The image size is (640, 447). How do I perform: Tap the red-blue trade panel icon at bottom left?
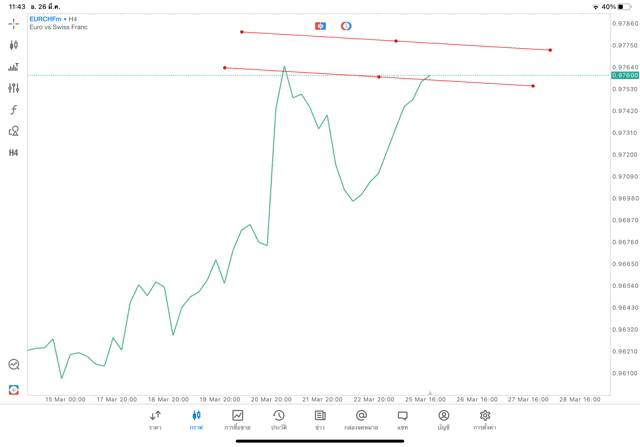coord(14,390)
